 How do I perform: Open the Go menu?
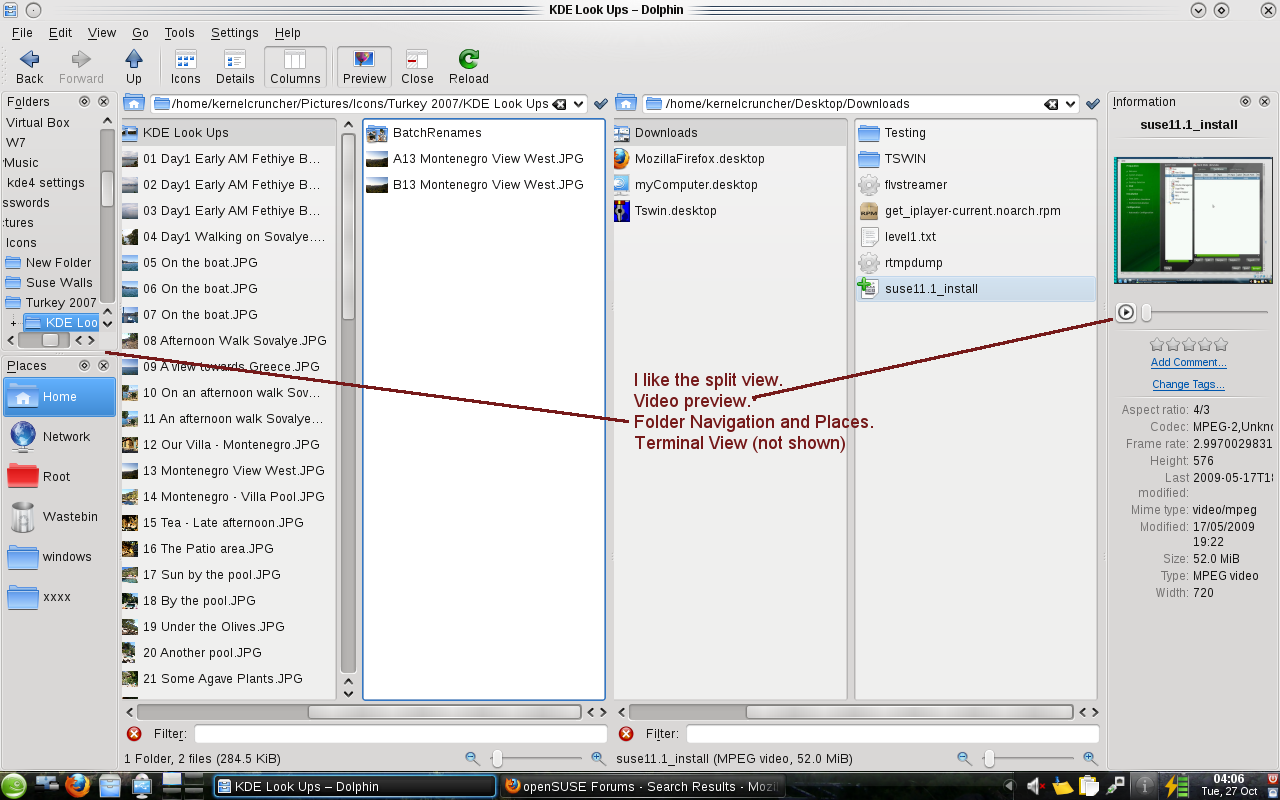point(140,33)
